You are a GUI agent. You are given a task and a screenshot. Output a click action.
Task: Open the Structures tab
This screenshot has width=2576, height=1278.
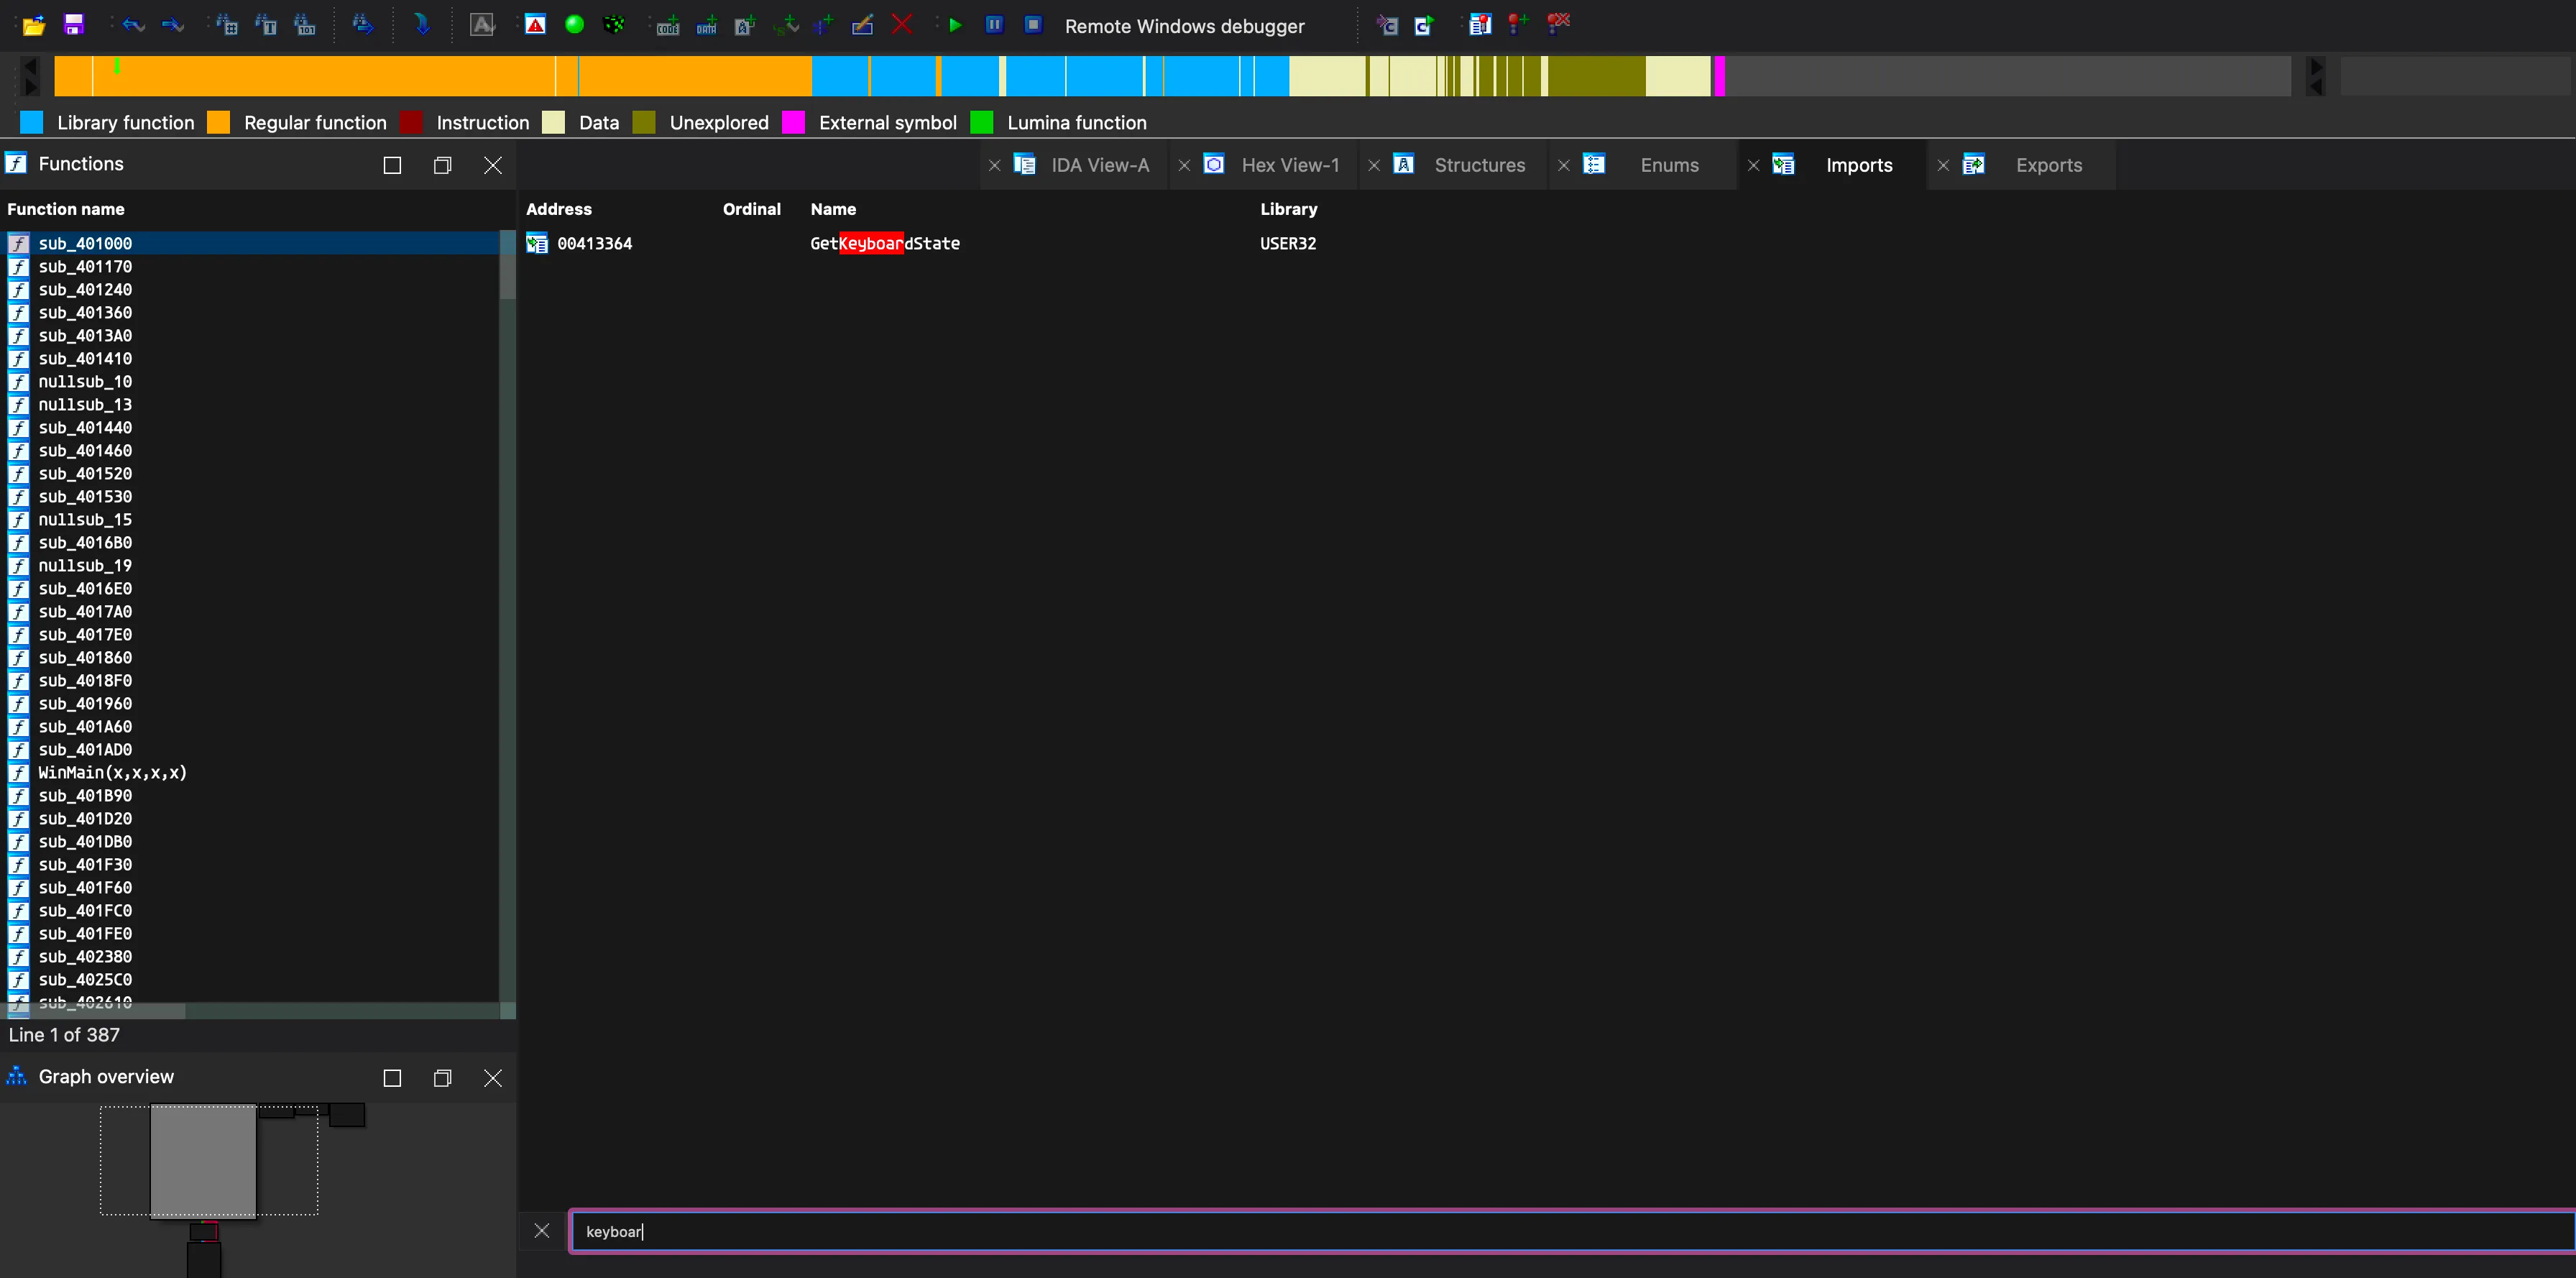pyautogui.click(x=1479, y=165)
